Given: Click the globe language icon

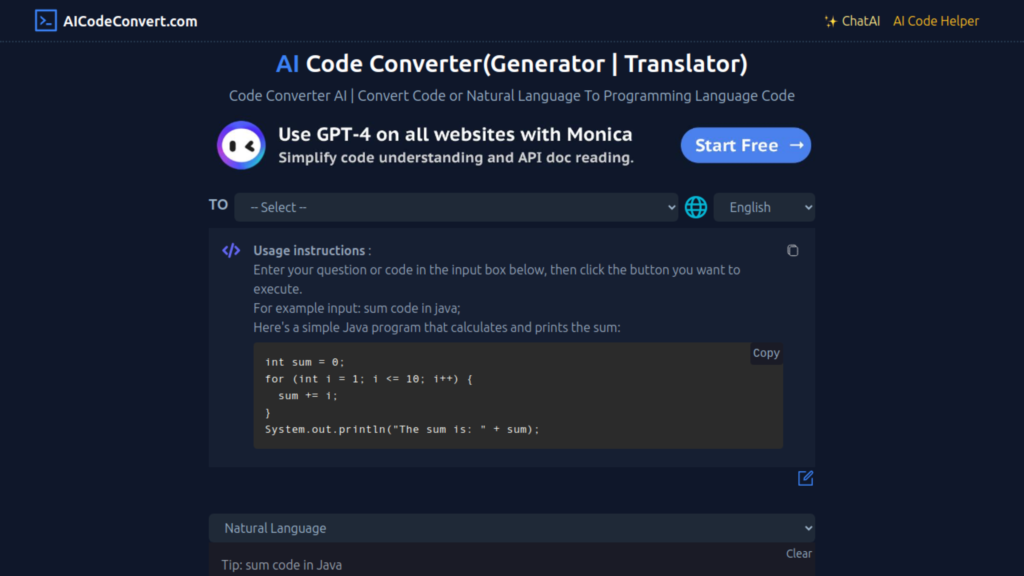Looking at the screenshot, I should click(x=696, y=207).
